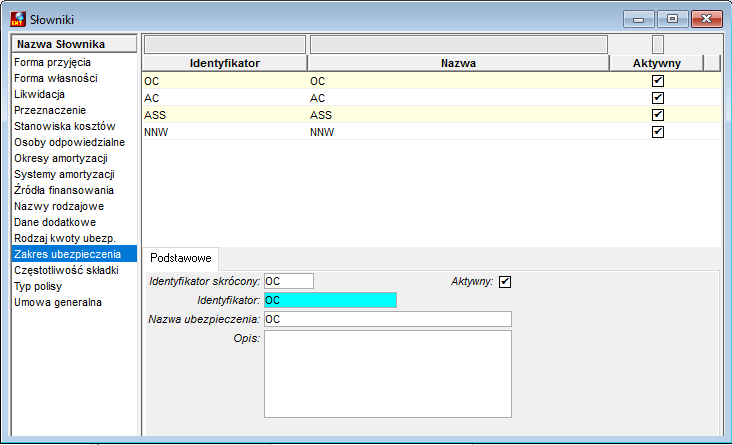
Task: Minimize the Słowniki window
Action: [639, 19]
